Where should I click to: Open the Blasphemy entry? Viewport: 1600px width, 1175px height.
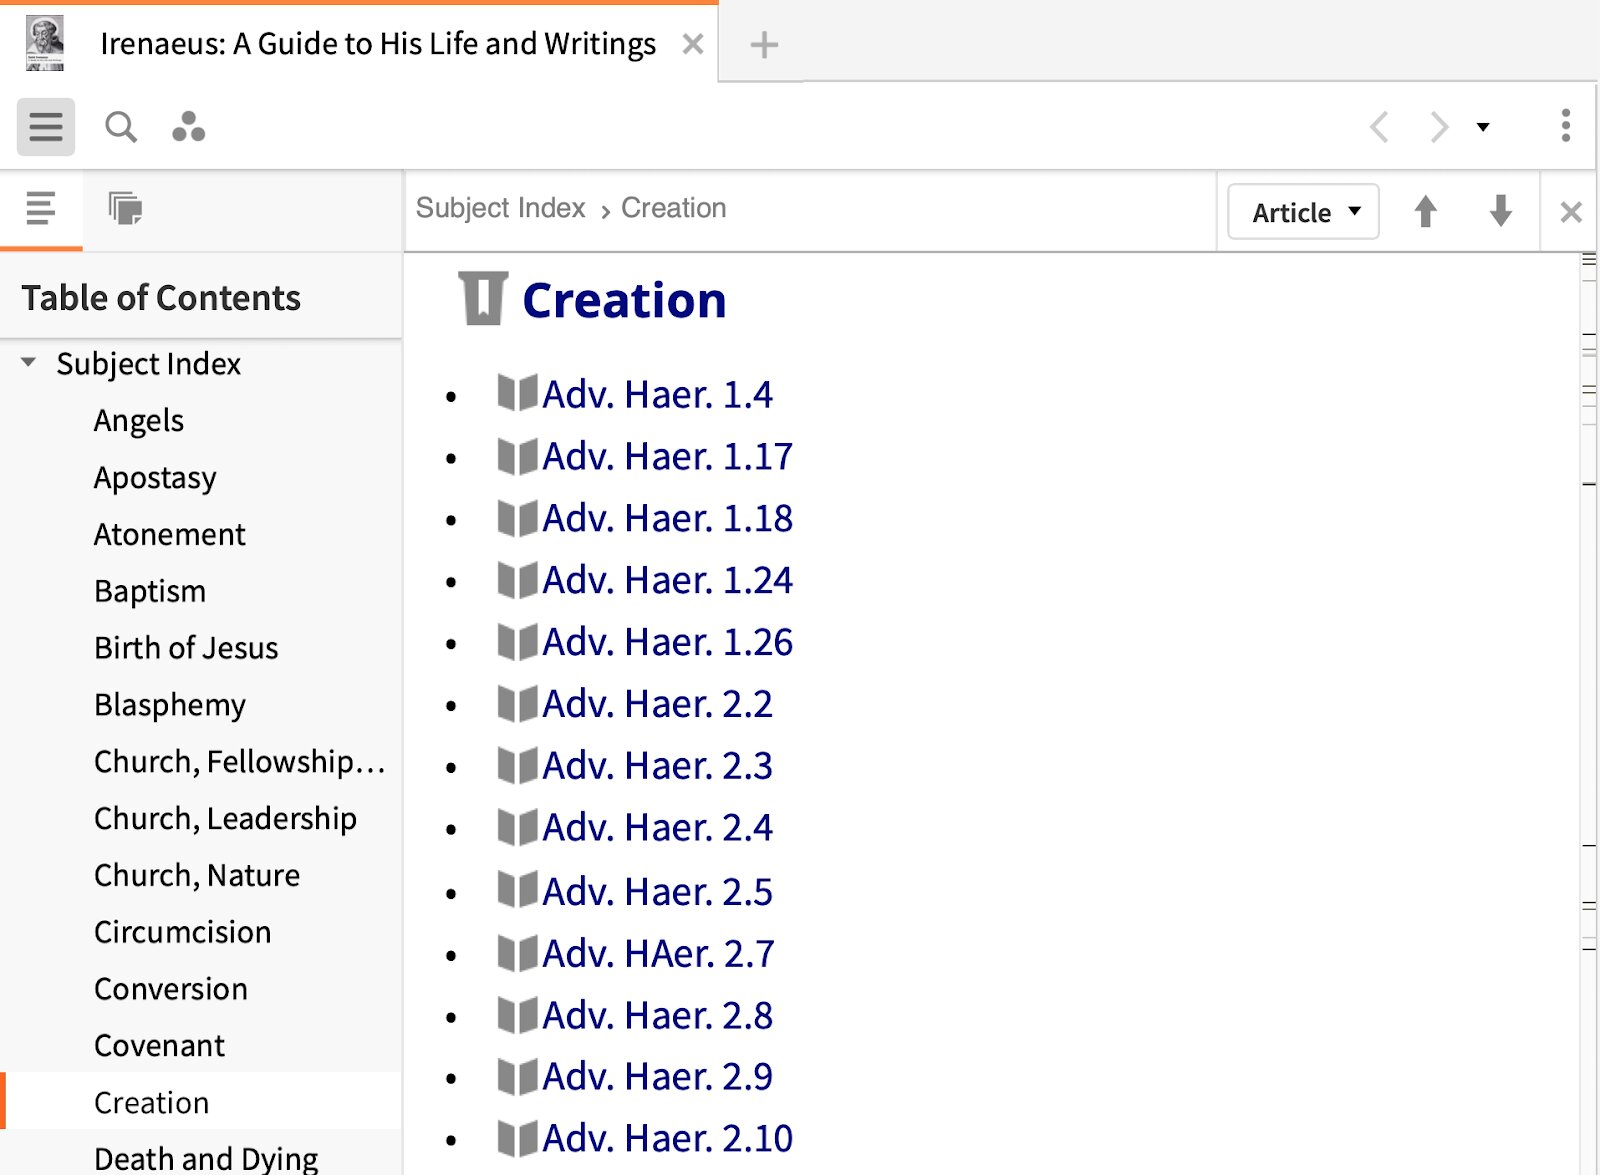tap(169, 705)
